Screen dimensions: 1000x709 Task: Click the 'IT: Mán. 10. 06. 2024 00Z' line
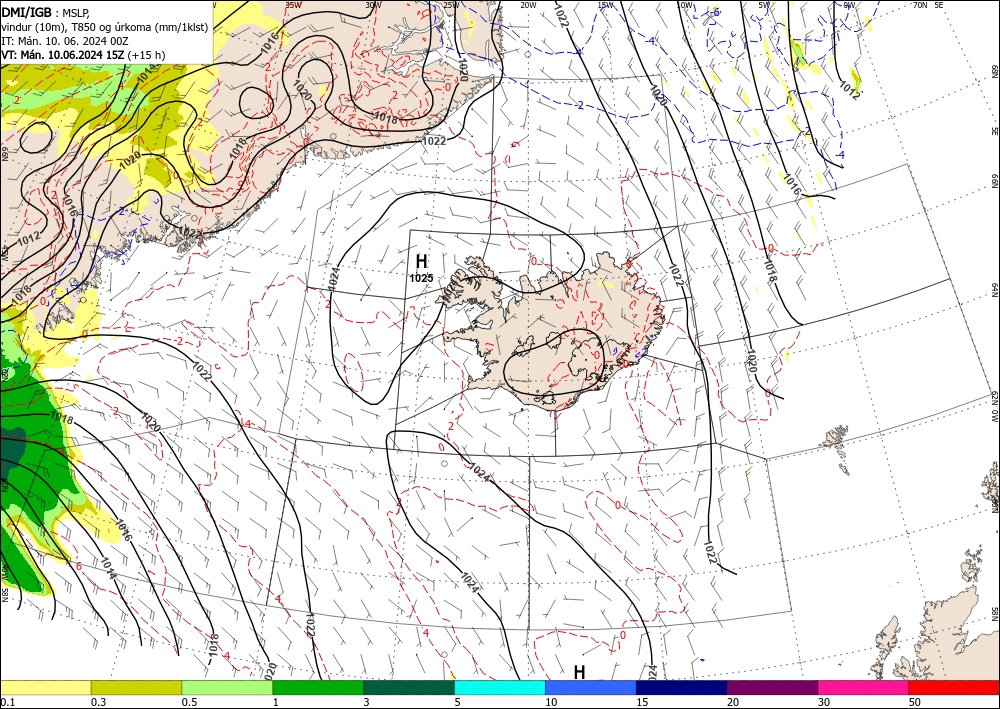point(65,41)
